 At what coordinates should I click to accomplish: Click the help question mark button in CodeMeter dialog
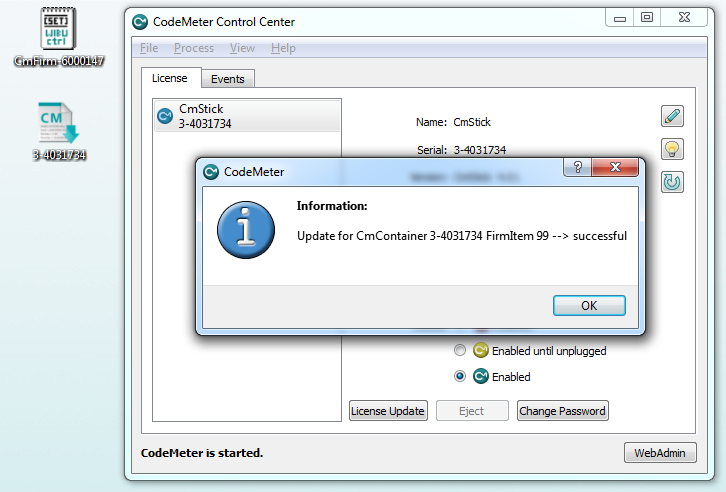point(577,167)
